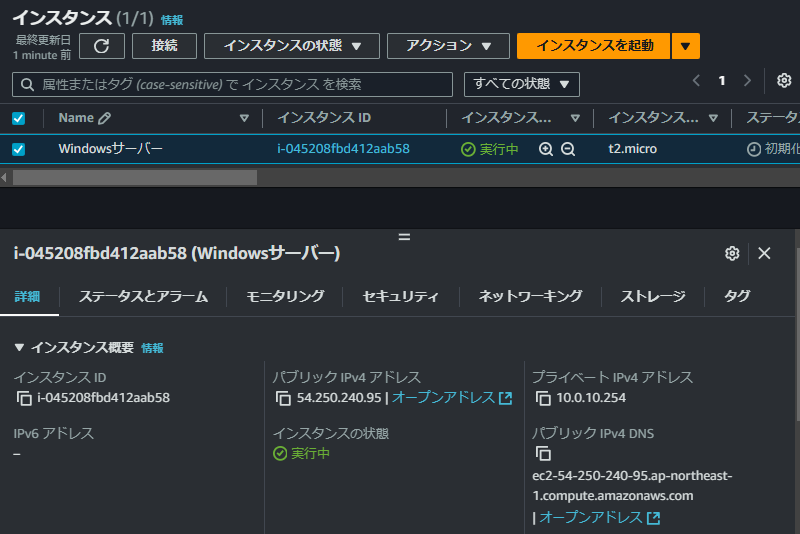Click the ec2-54-250-240-95 DNS name text
Screen dimensions: 800x534
point(632,486)
